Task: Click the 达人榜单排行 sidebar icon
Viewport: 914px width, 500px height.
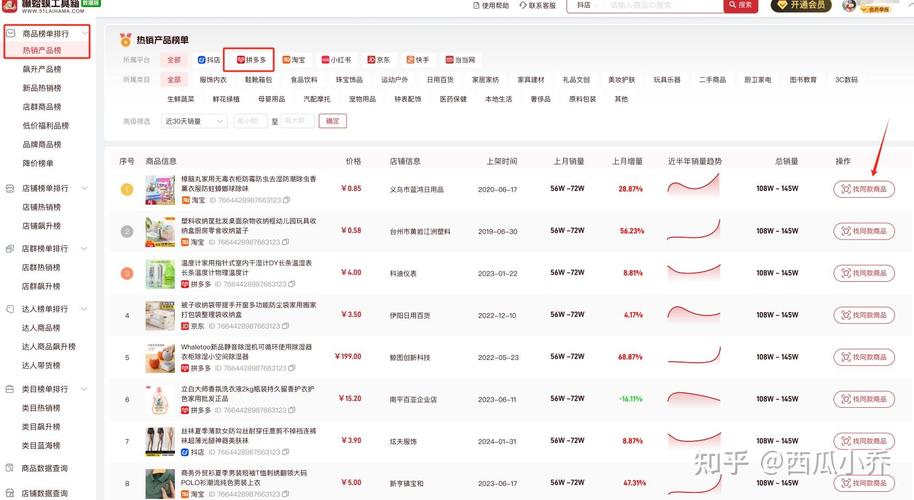Action: (x=10, y=309)
